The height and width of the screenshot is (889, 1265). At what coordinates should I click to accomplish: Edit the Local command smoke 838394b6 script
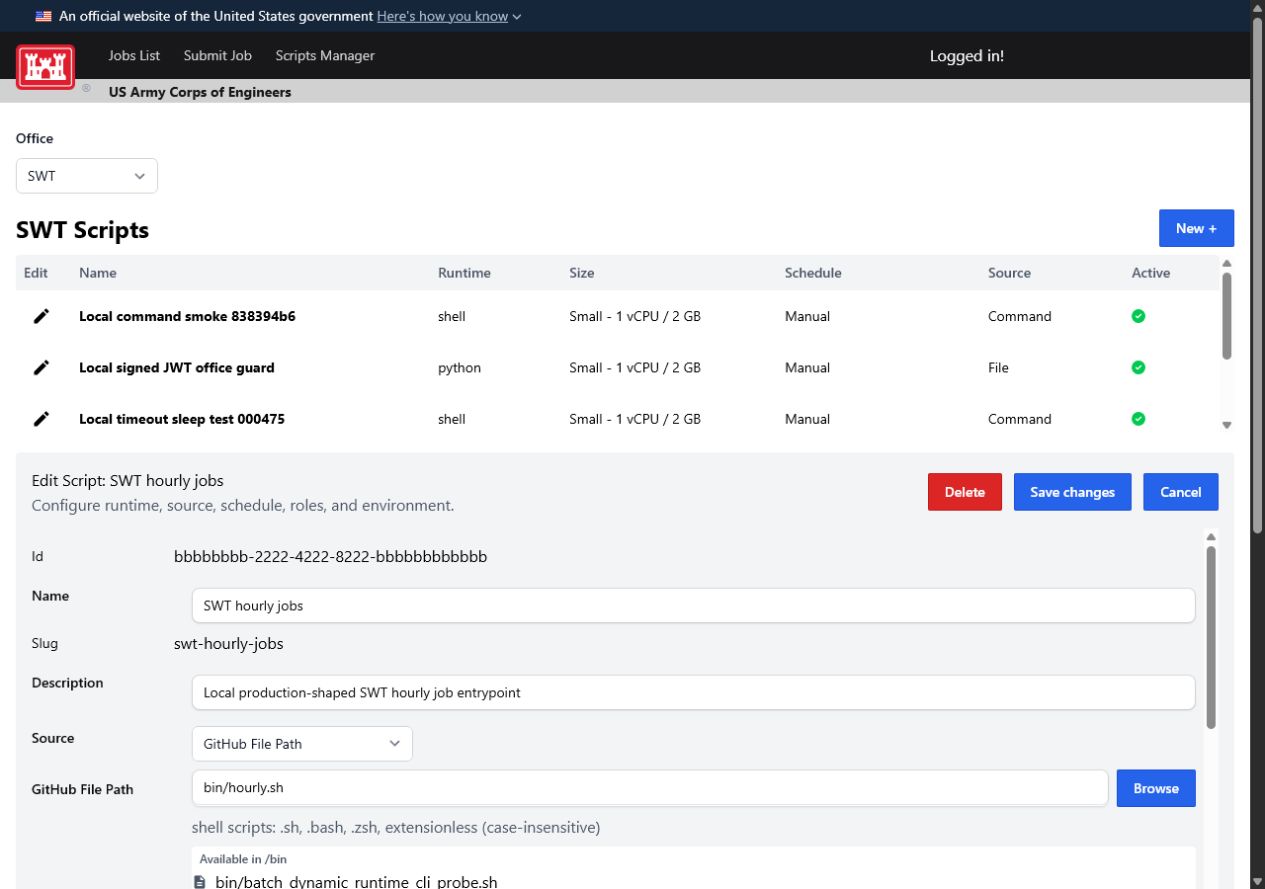[41, 316]
